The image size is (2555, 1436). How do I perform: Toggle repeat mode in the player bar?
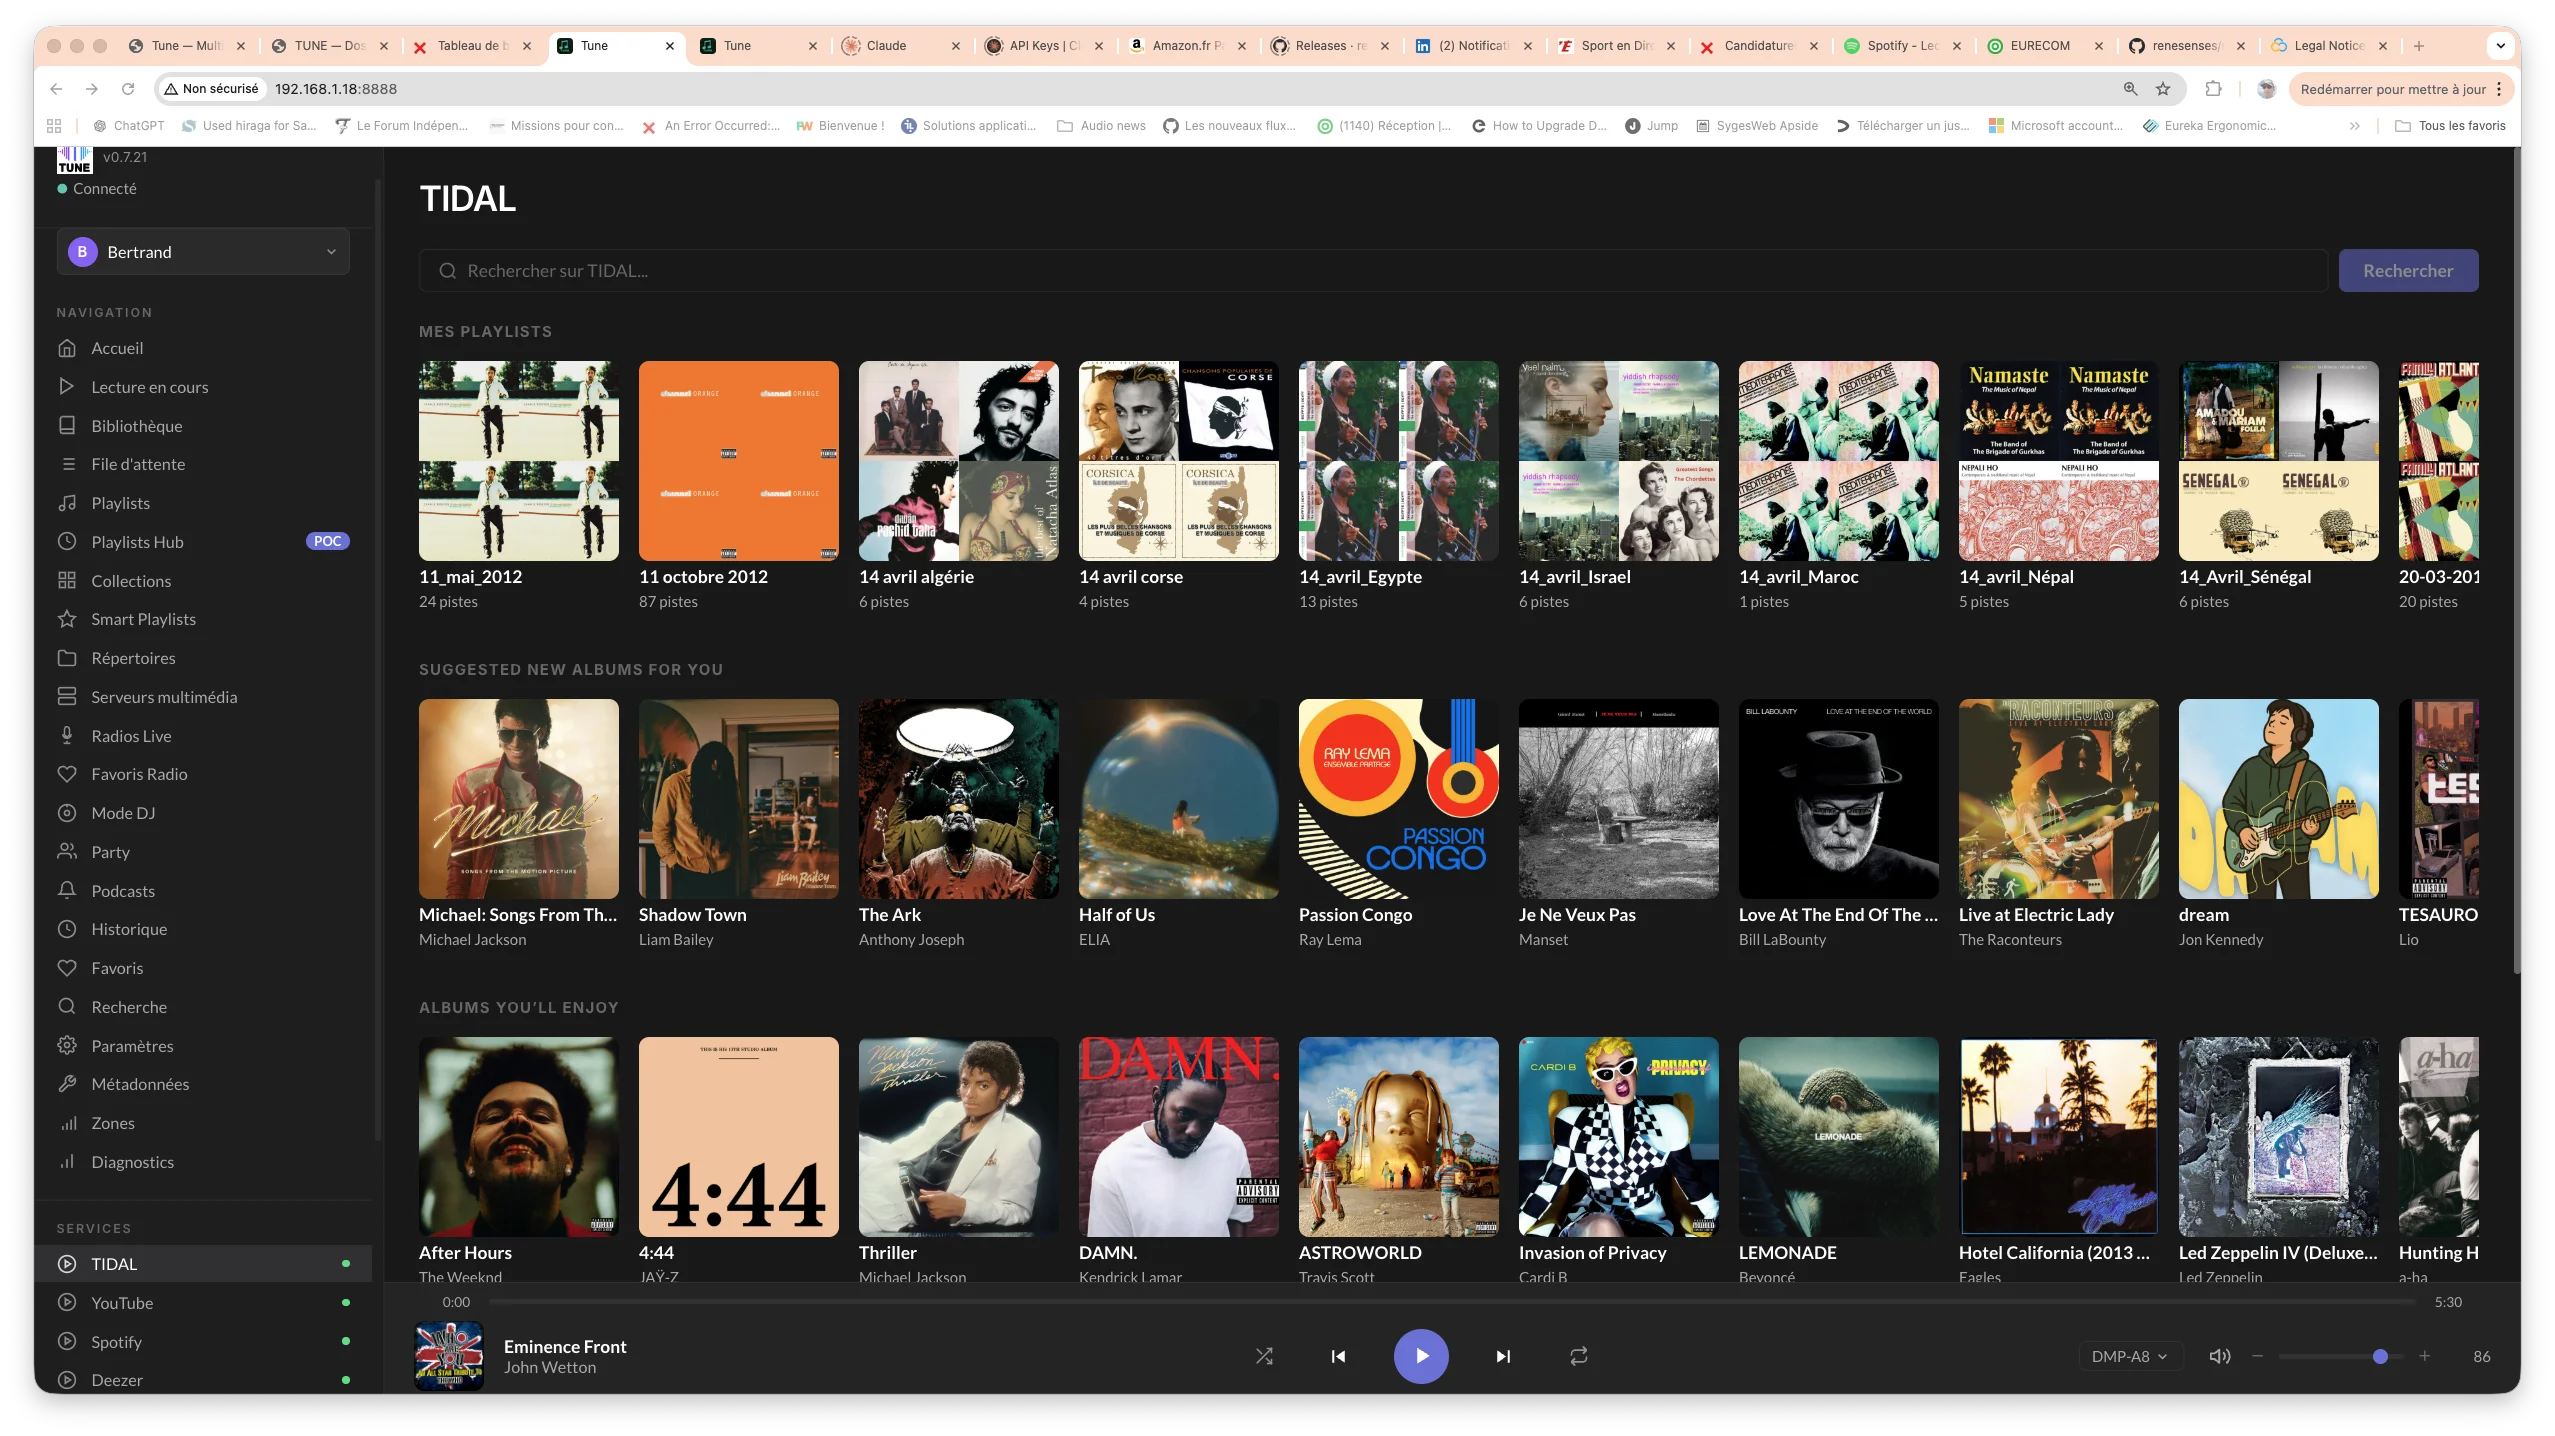(x=1578, y=1356)
